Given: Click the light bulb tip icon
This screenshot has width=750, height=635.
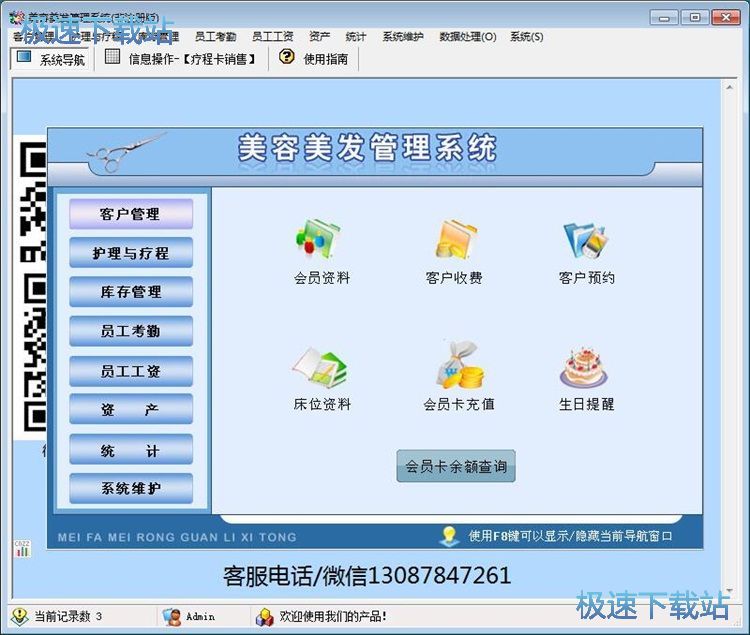Looking at the screenshot, I should 449,536.
